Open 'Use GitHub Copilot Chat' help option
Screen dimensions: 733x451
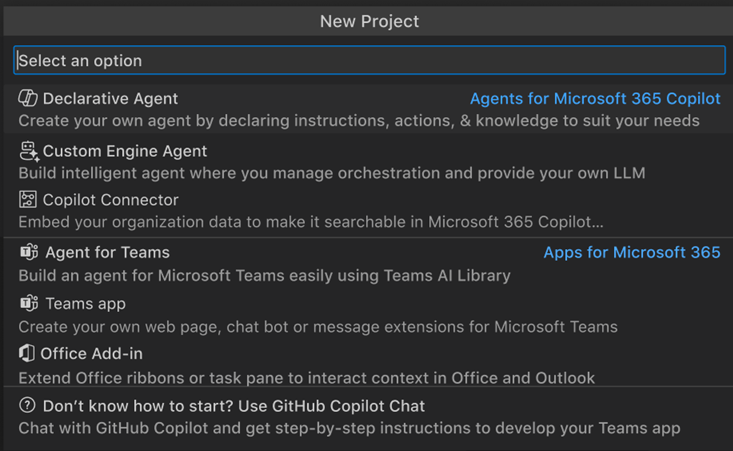tap(234, 406)
